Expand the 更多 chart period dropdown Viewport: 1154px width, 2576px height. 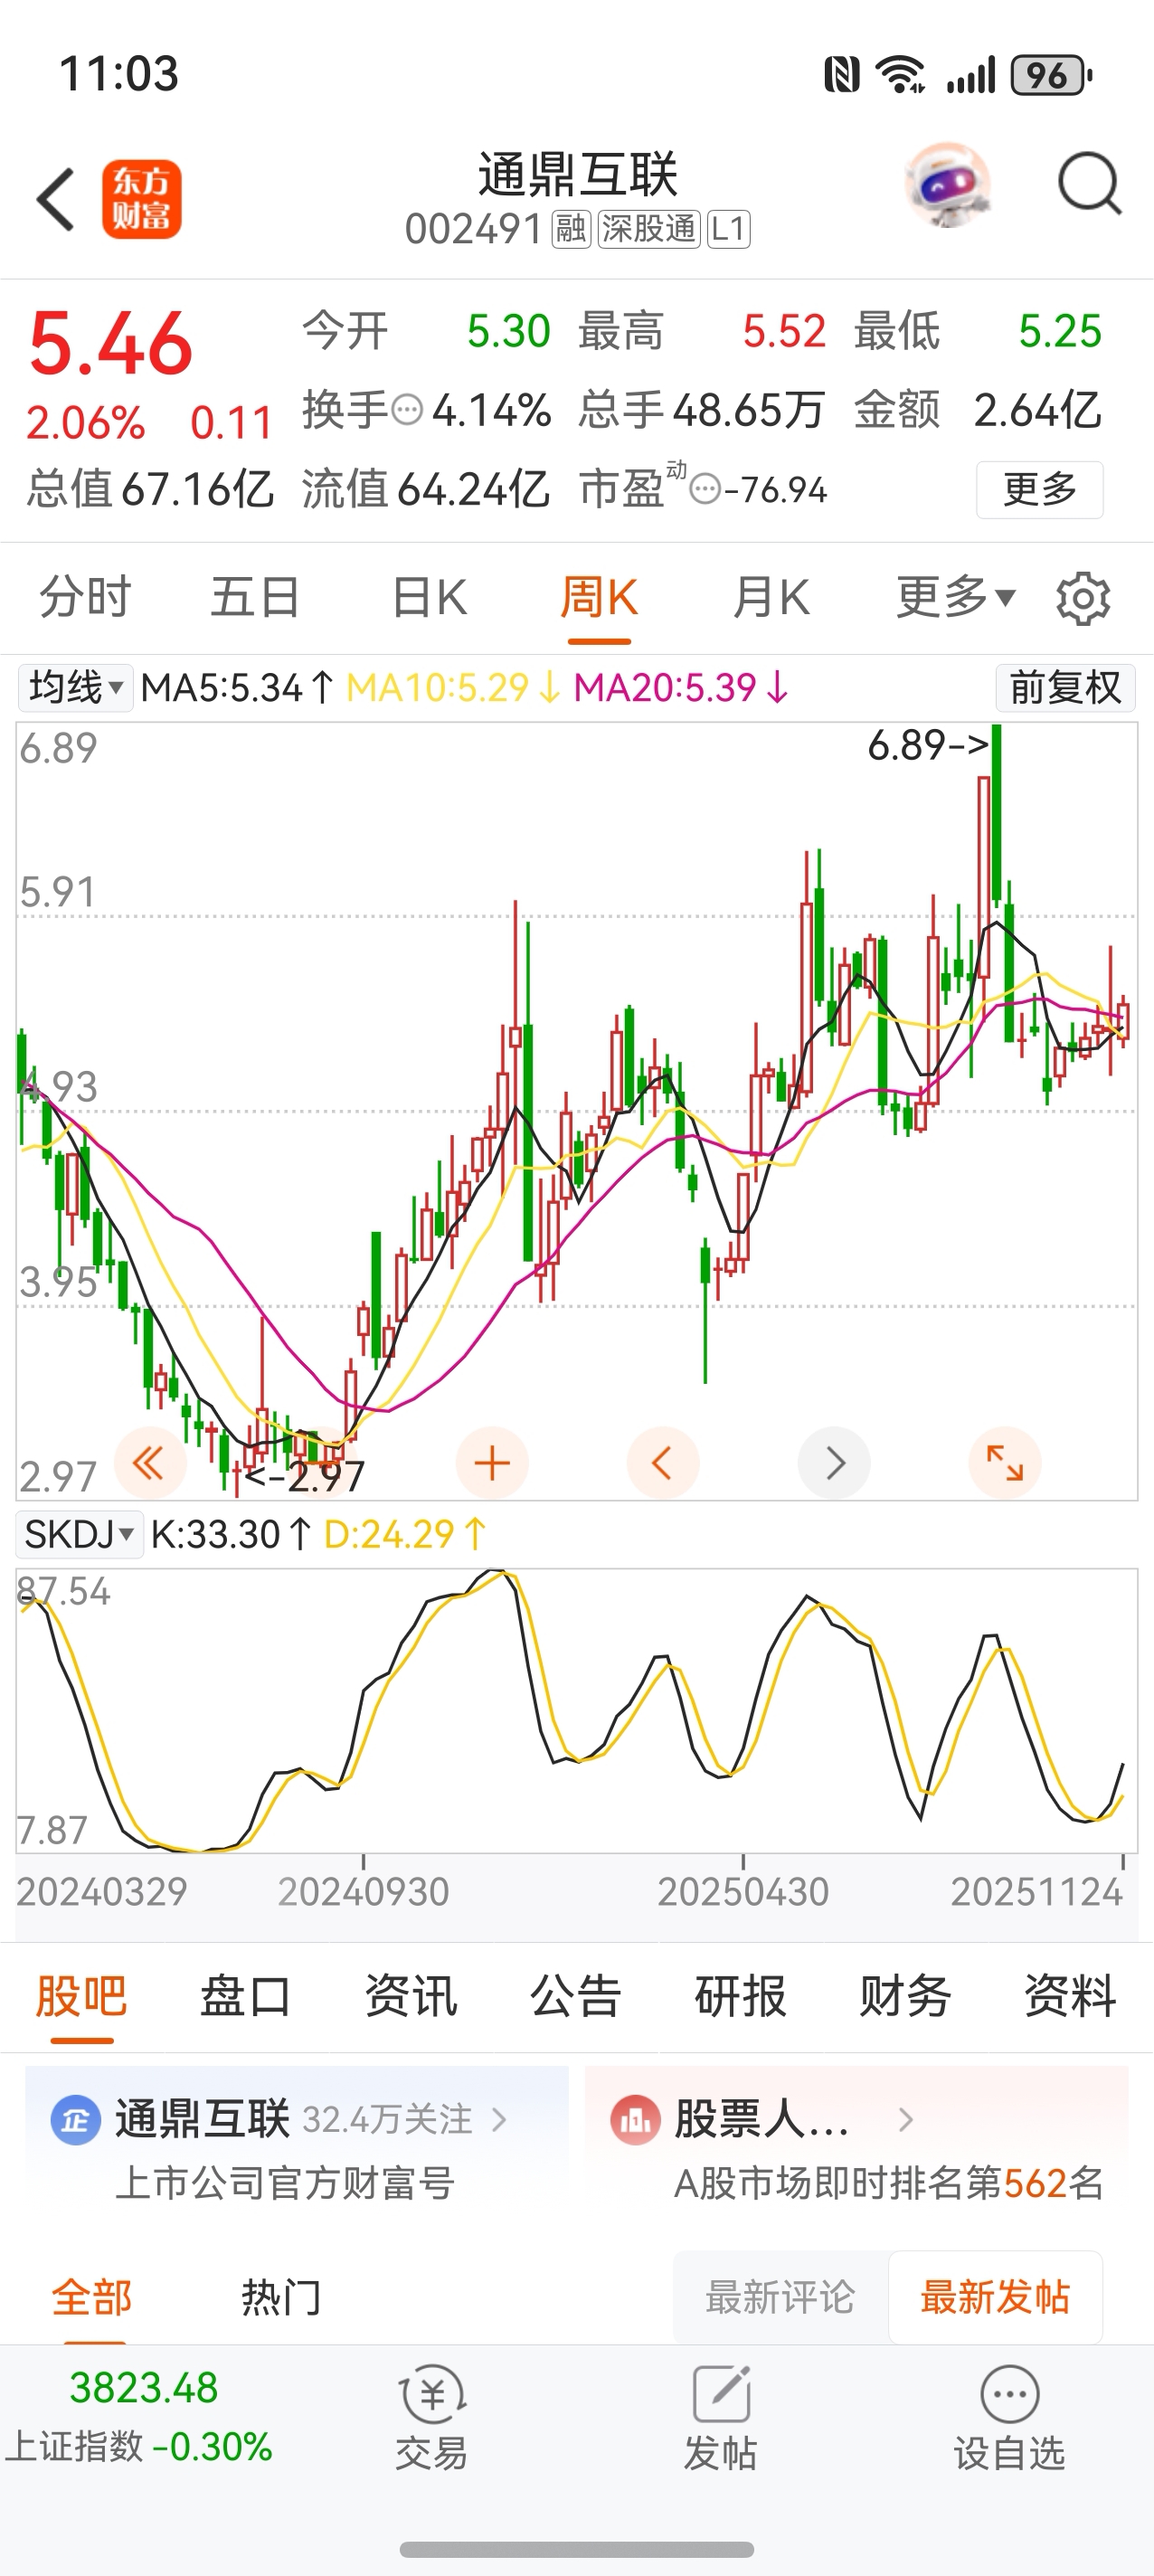click(956, 598)
